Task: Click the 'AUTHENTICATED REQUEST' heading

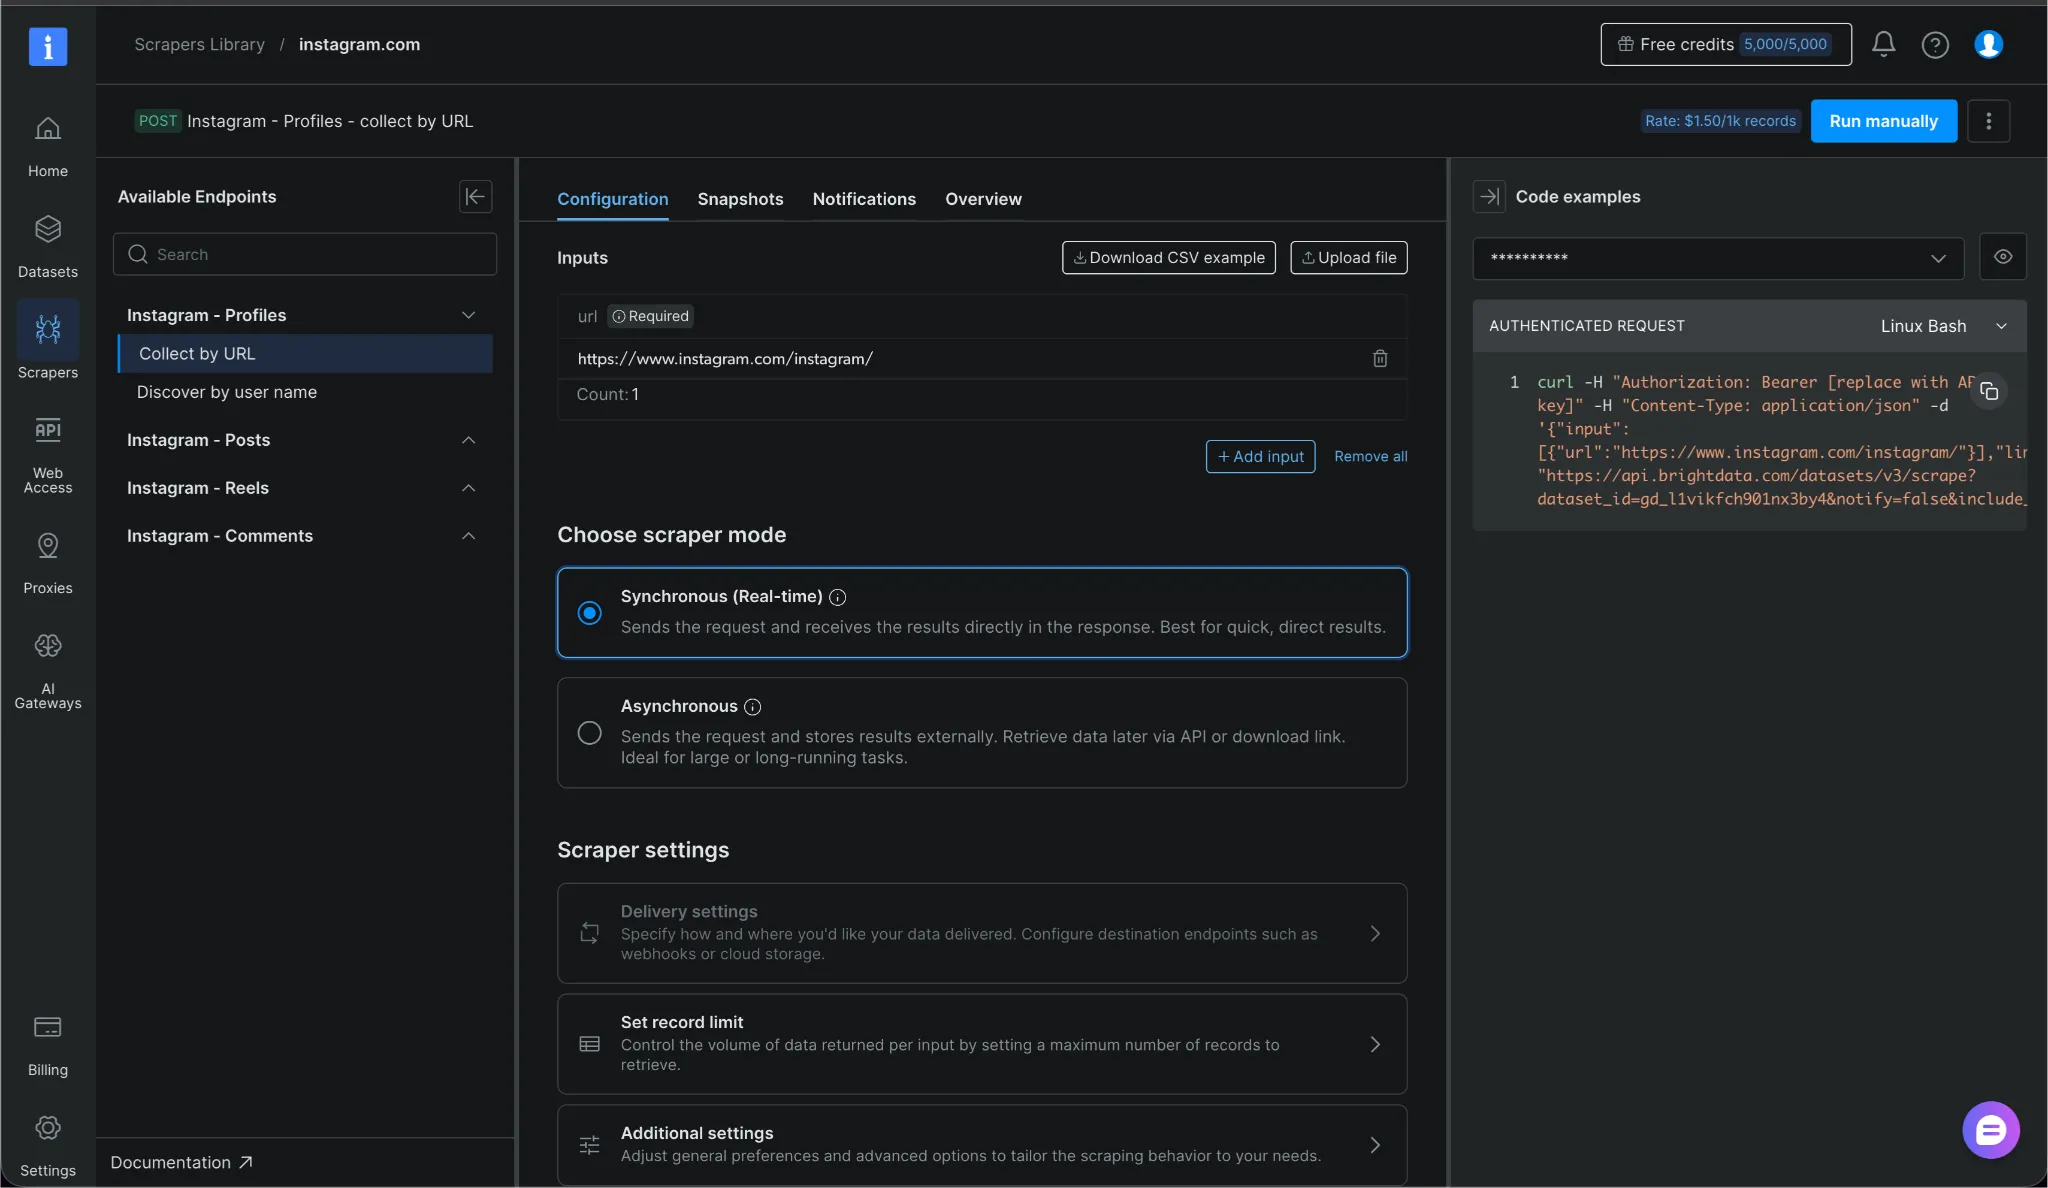Action: (1587, 326)
